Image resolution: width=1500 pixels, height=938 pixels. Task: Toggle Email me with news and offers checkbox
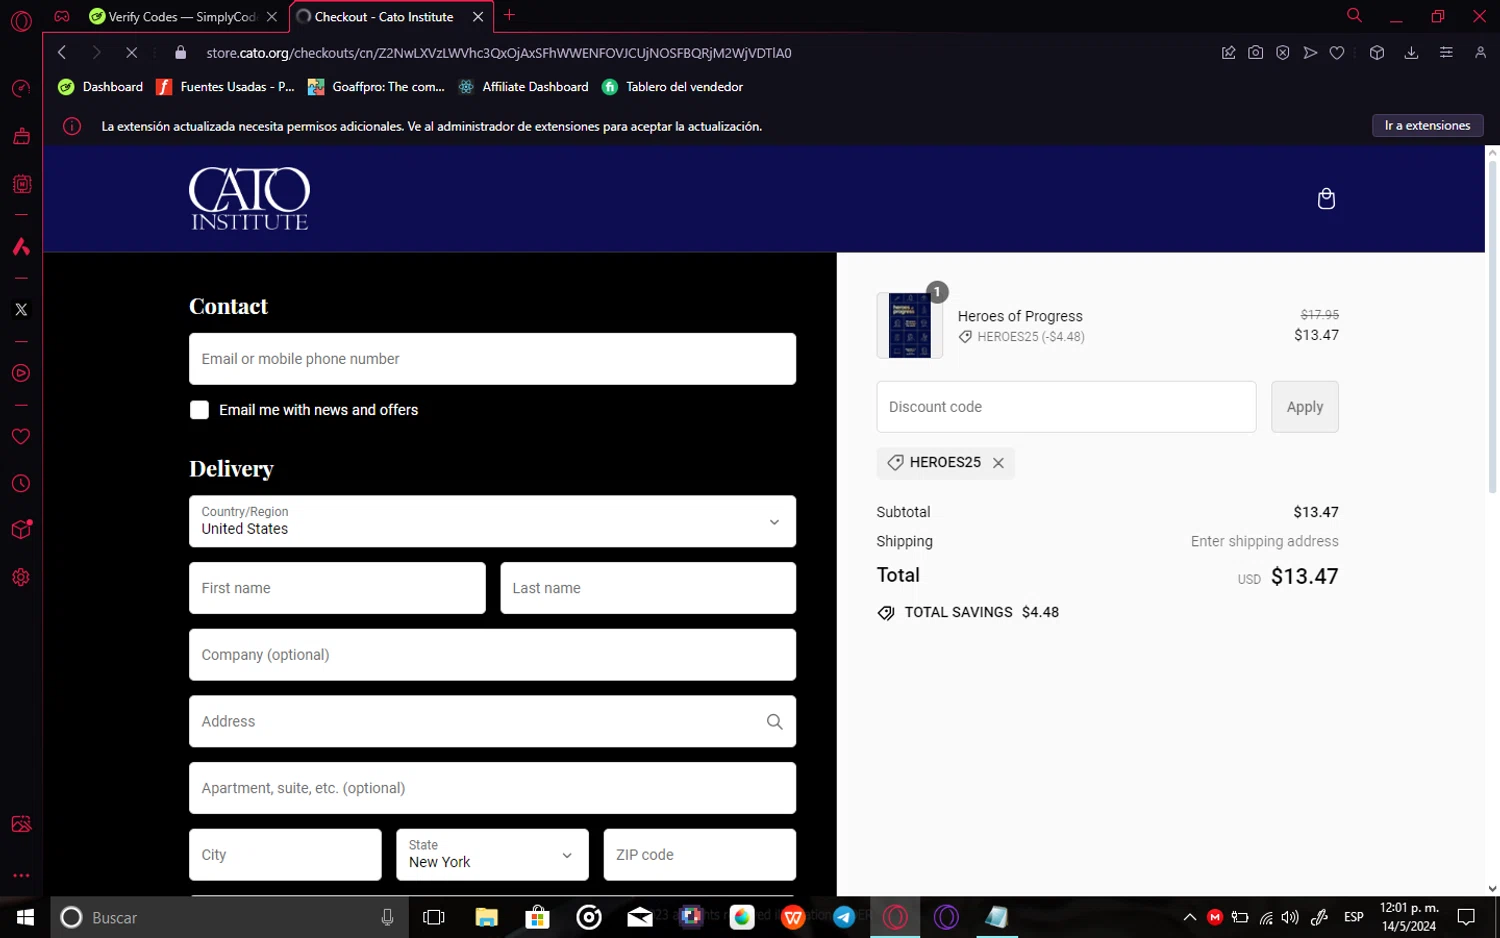click(x=200, y=410)
